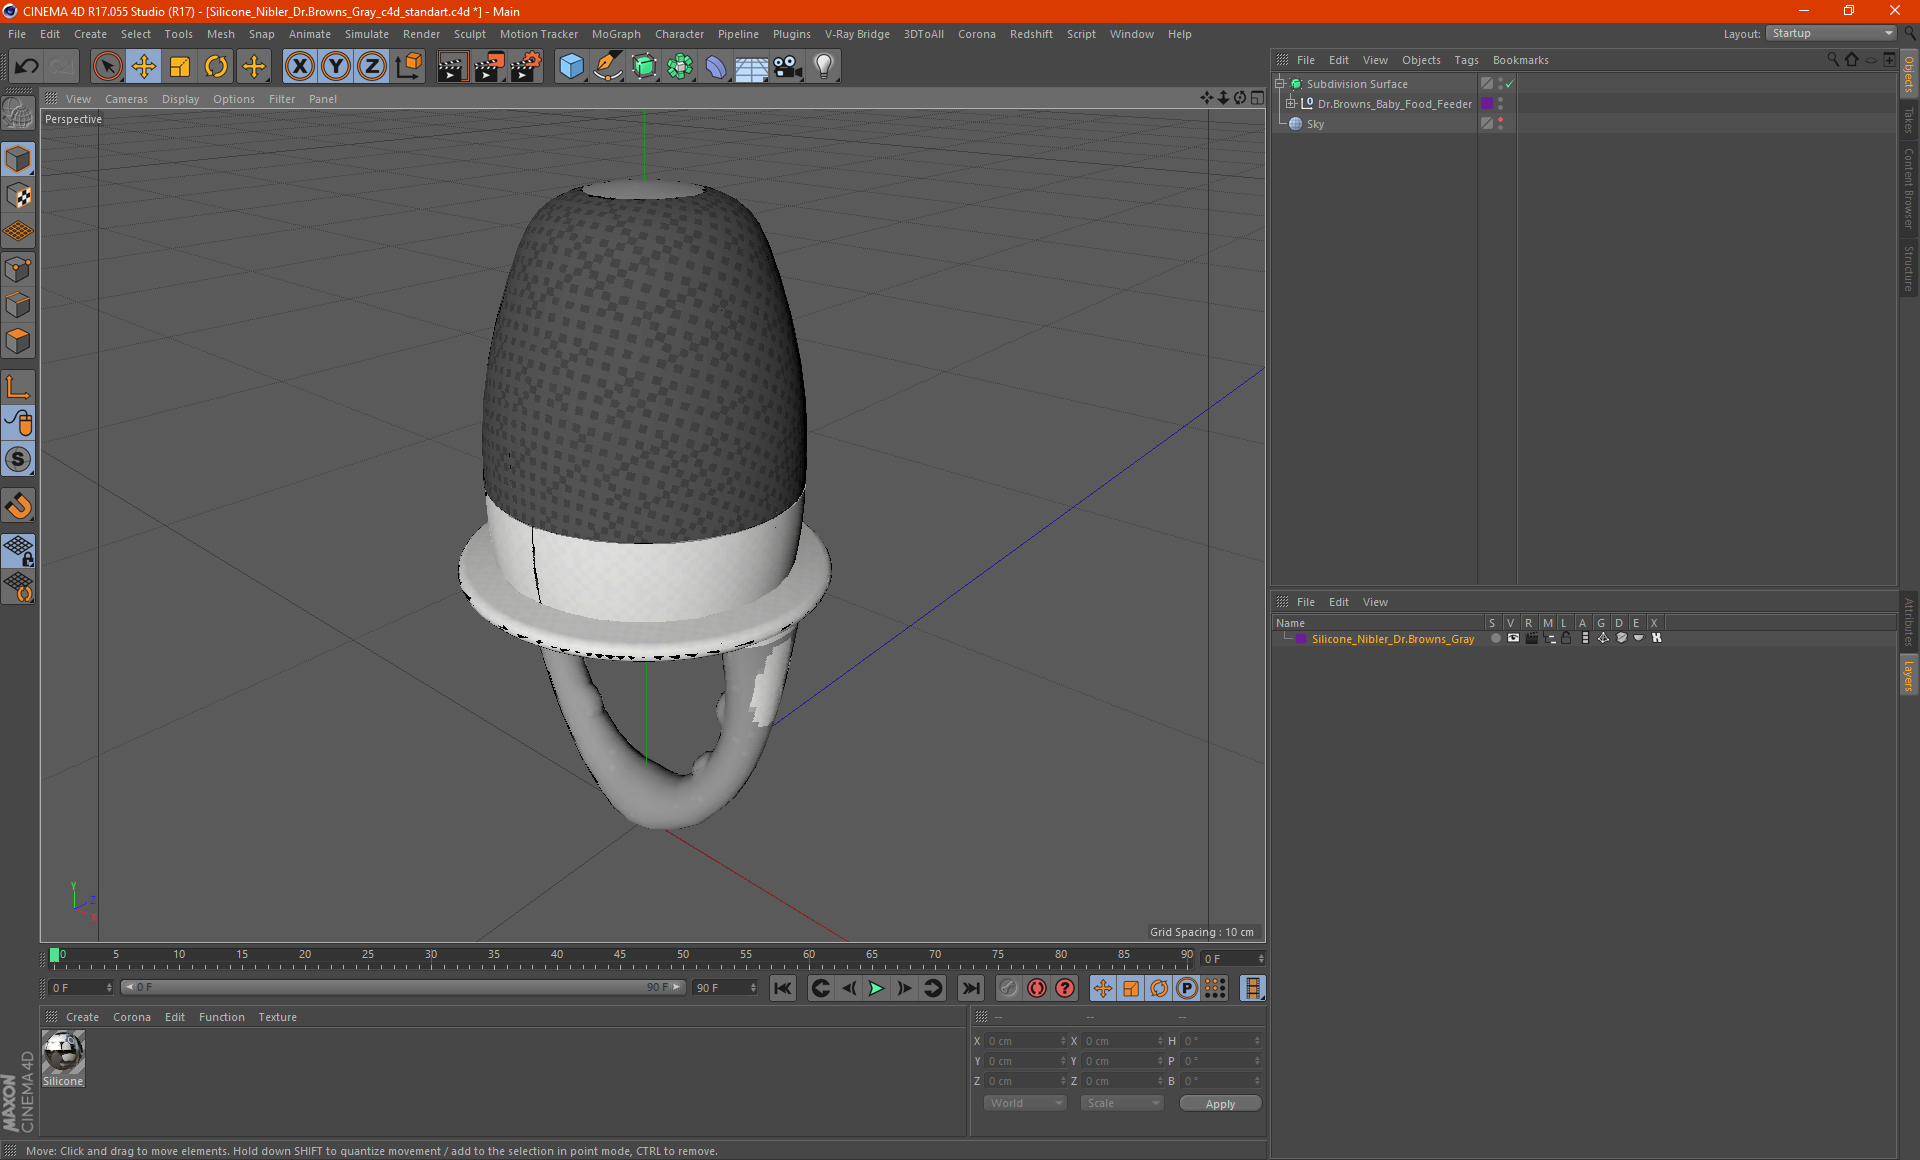
Task: Toggle layer Solo for Silicone_Nibler layer
Action: coord(1495,639)
